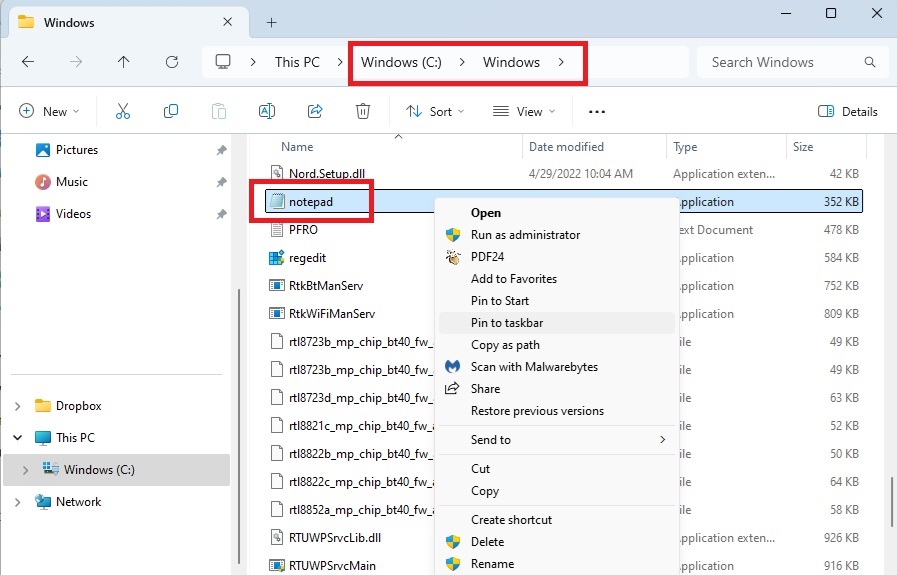Click the chevron after Windows in address bar
The image size is (897, 575).
tap(561, 62)
